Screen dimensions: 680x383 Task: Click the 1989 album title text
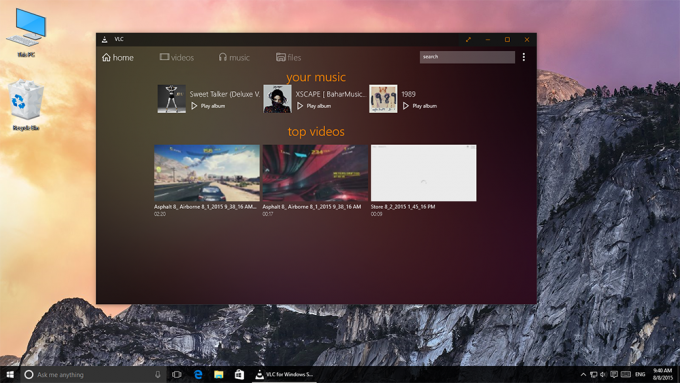point(409,94)
